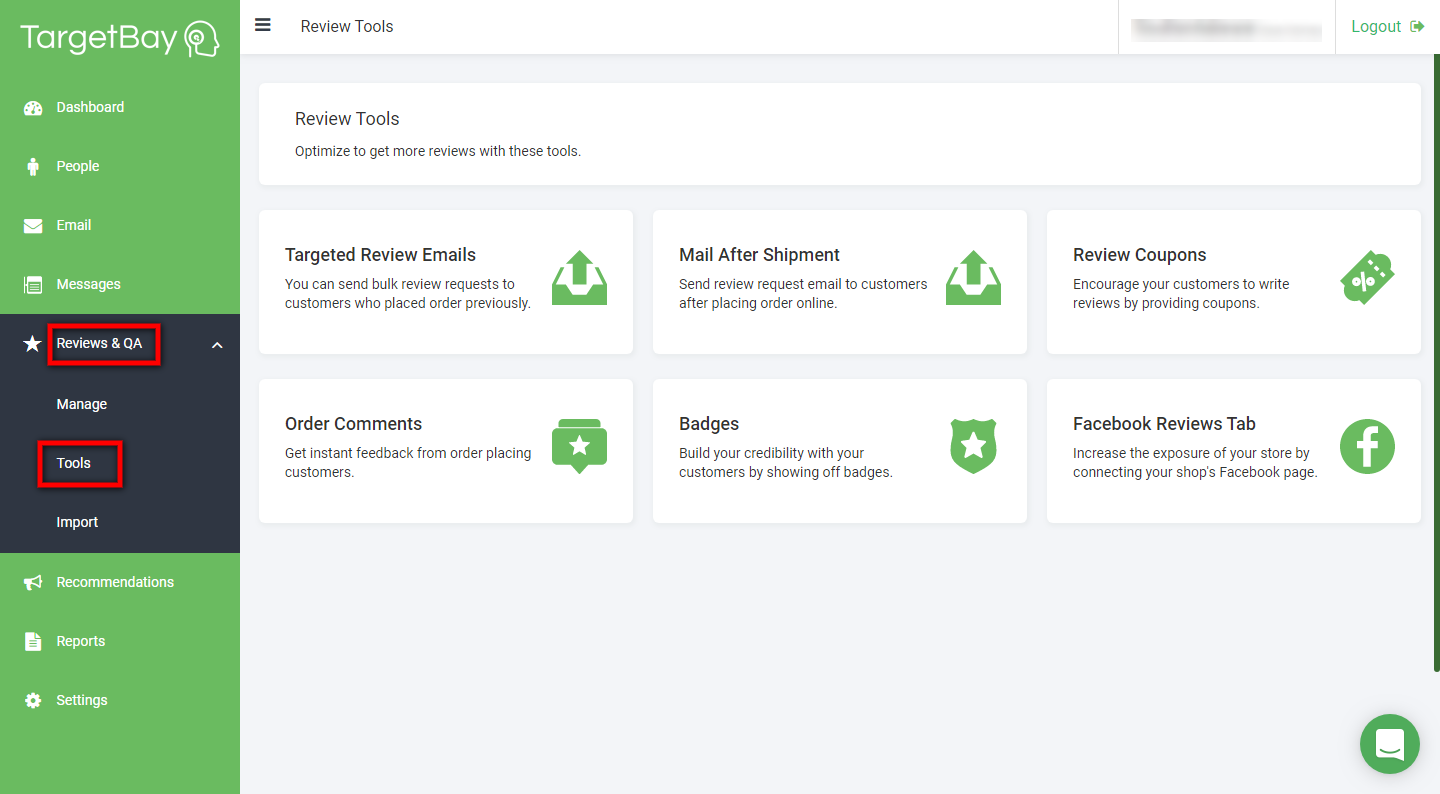Click the Dashboard gauge icon
The height and width of the screenshot is (794, 1440).
click(x=33, y=108)
